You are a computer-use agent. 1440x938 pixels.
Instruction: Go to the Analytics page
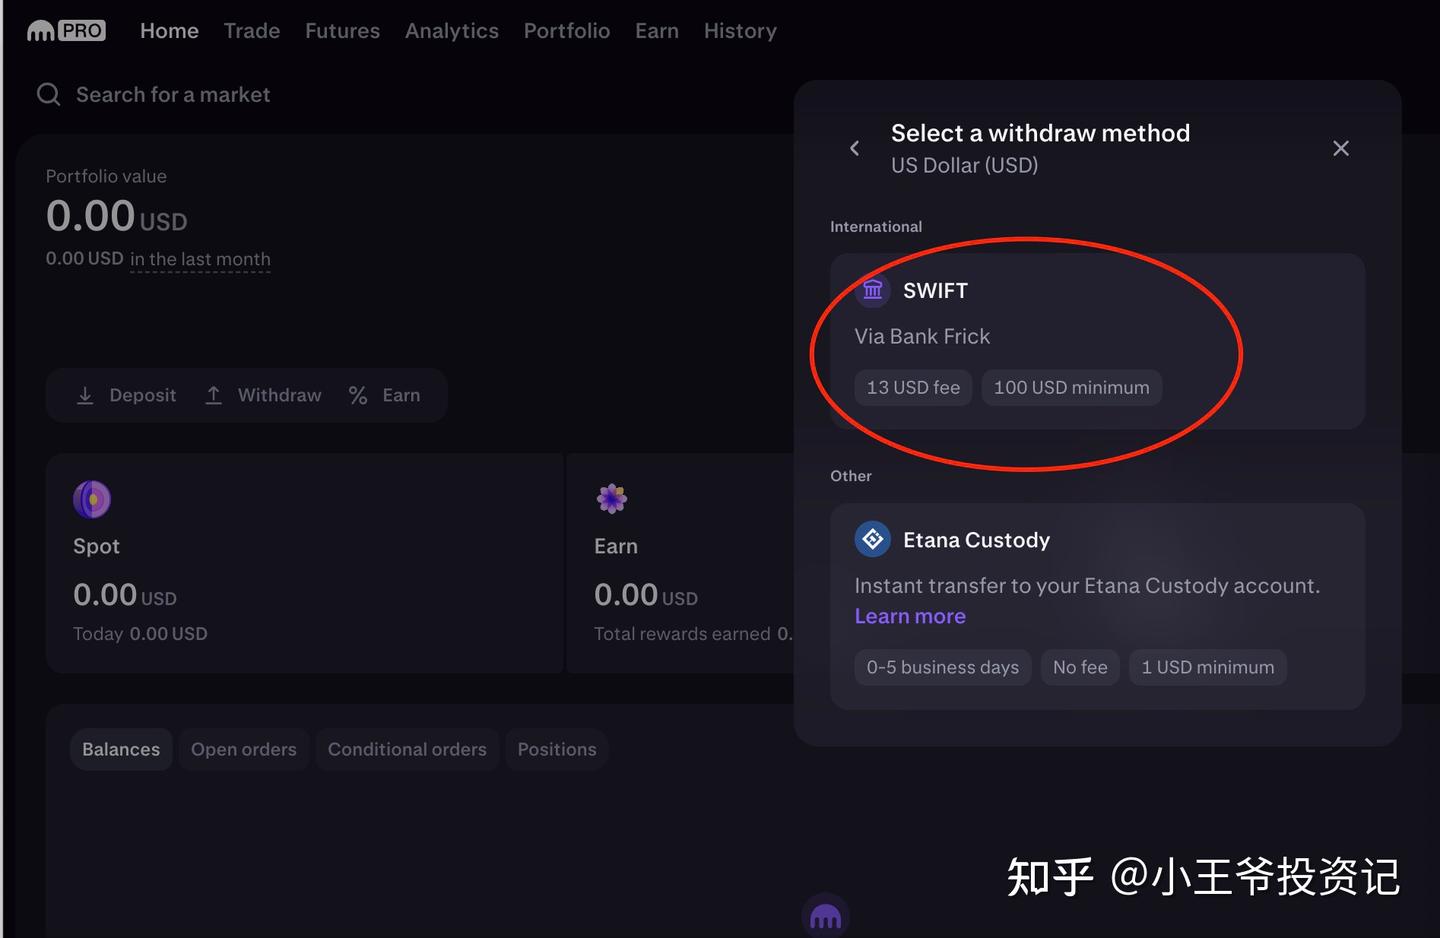(x=452, y=31)
